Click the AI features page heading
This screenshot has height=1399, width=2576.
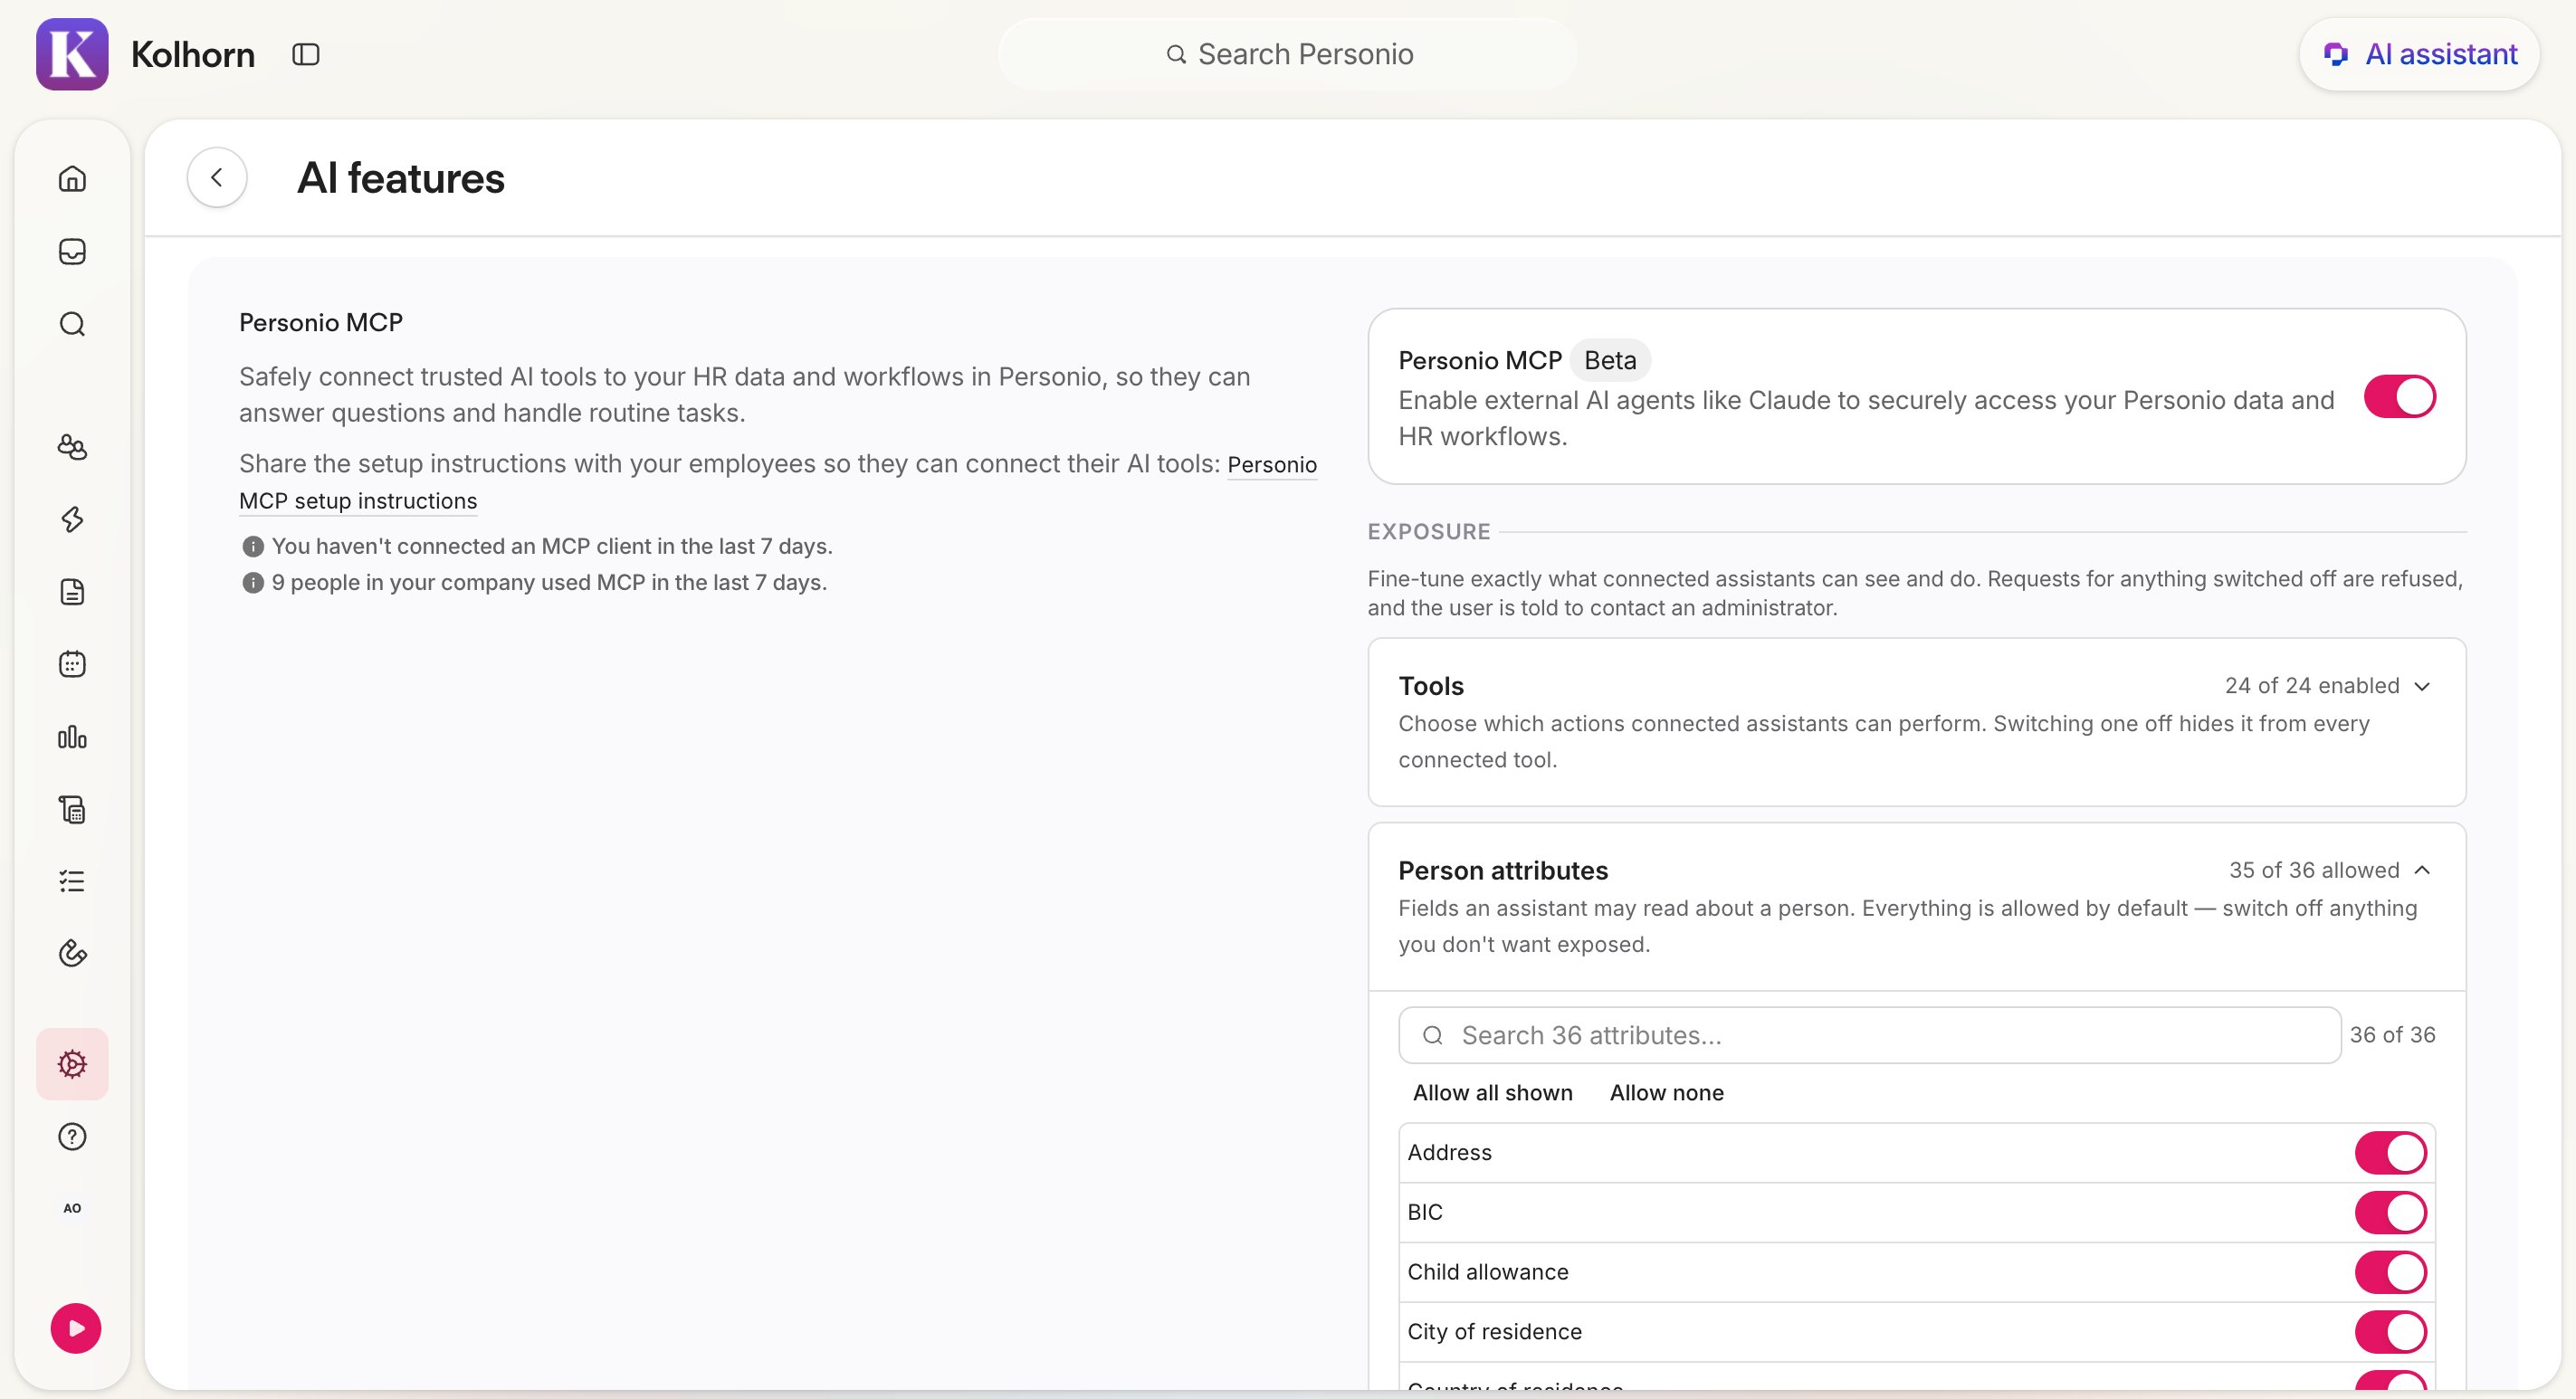(401, 178)
